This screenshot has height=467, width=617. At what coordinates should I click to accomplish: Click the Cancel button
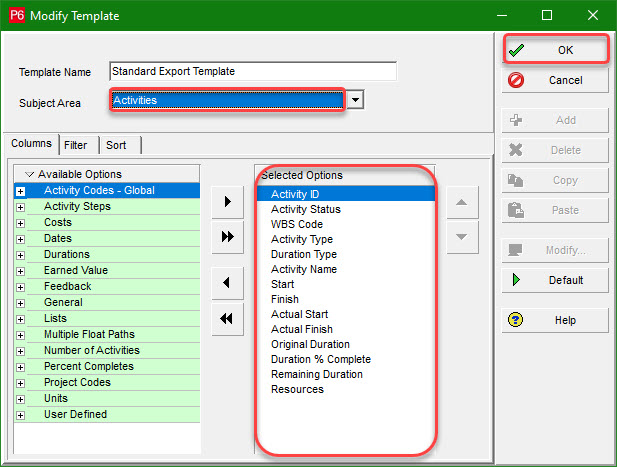pos(555,80)
